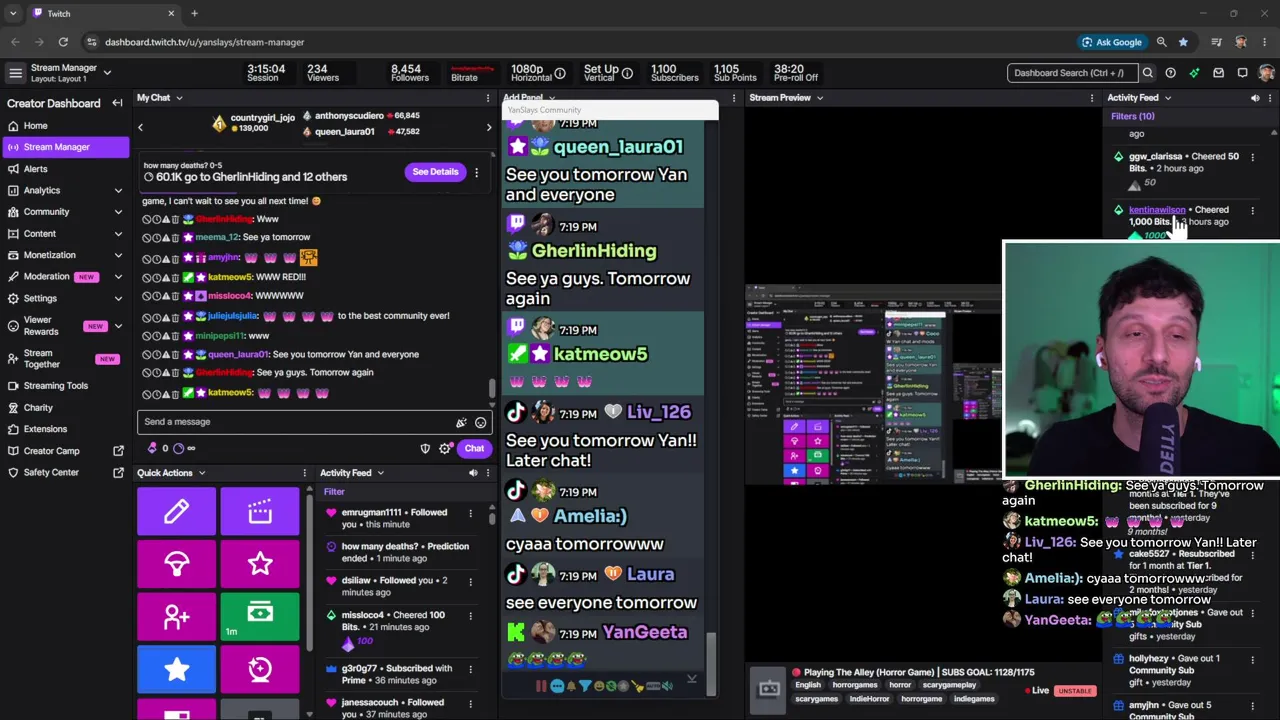Mute the right Activity Feed sounds
This screenshot has width=1280, height=720.
1255,98
